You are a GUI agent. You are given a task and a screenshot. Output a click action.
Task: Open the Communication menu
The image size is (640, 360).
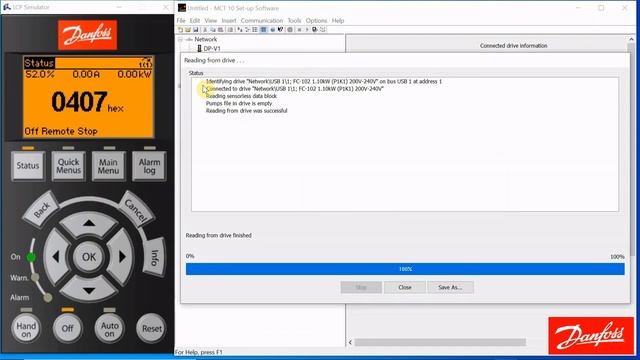(262, 20)
